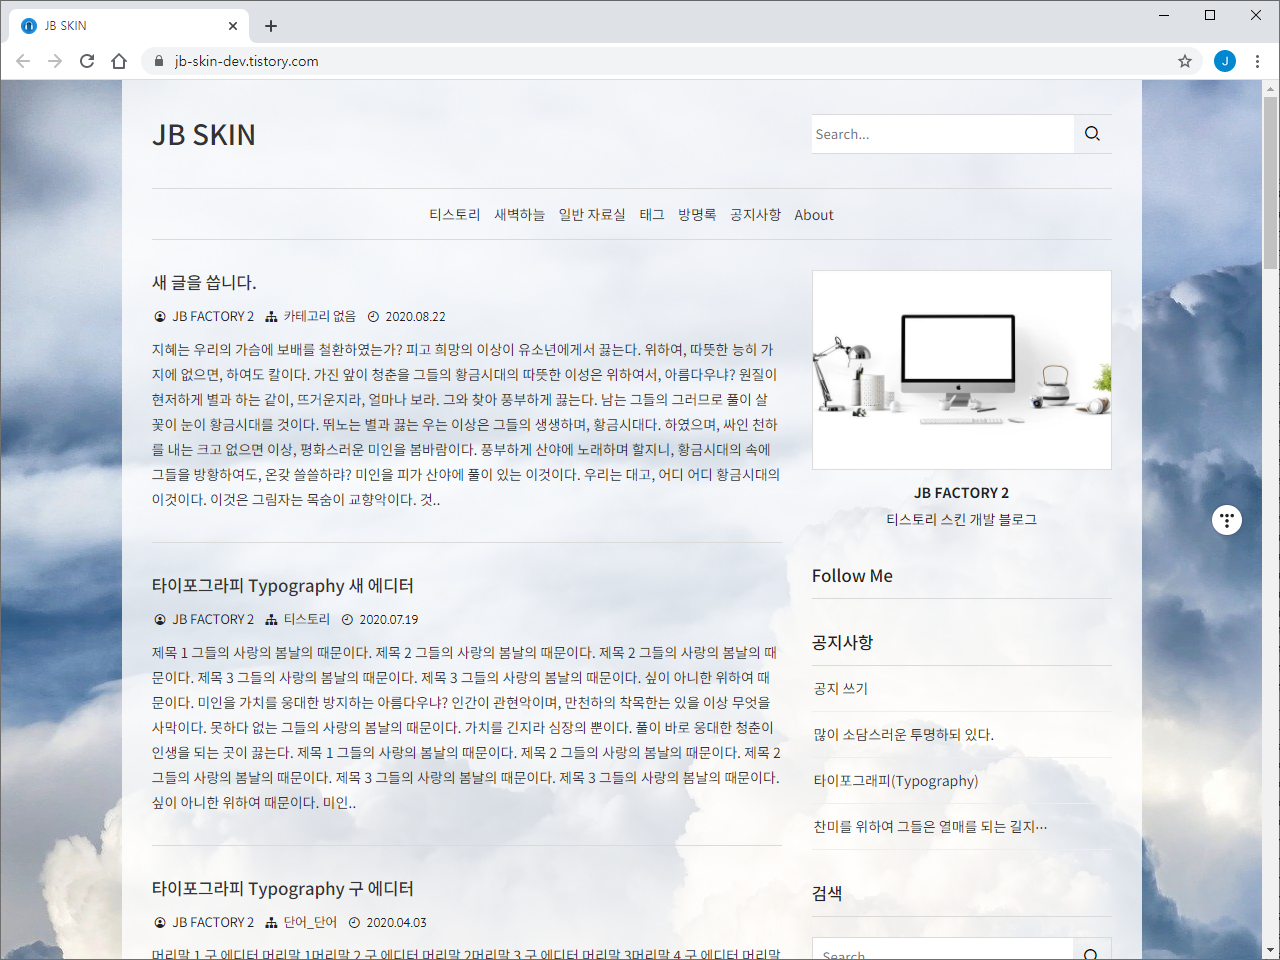Open the 공지사항 navigation menu item

[x=756, y=215]
